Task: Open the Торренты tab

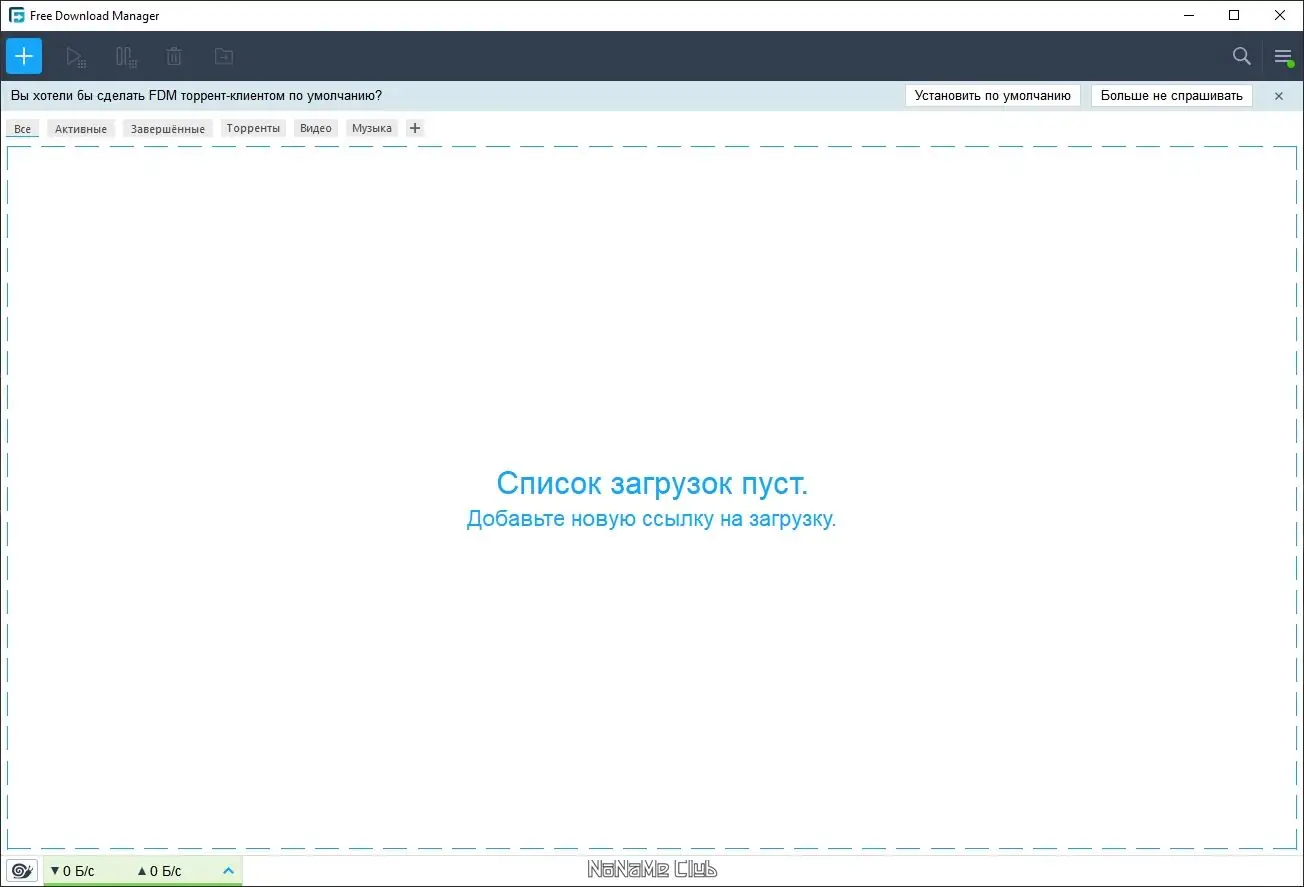Action: tap(253, 128)
